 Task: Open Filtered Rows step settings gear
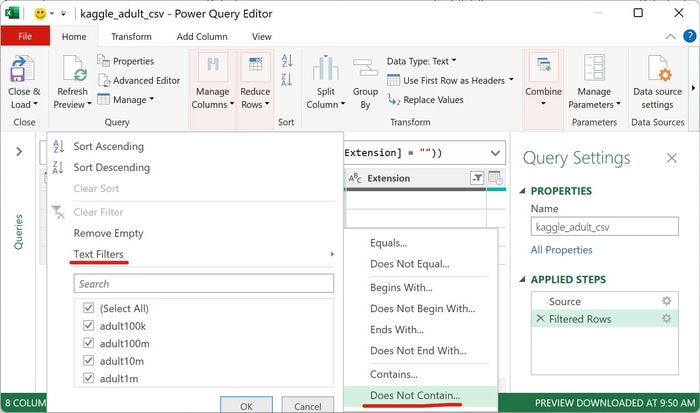pos(667,318)
